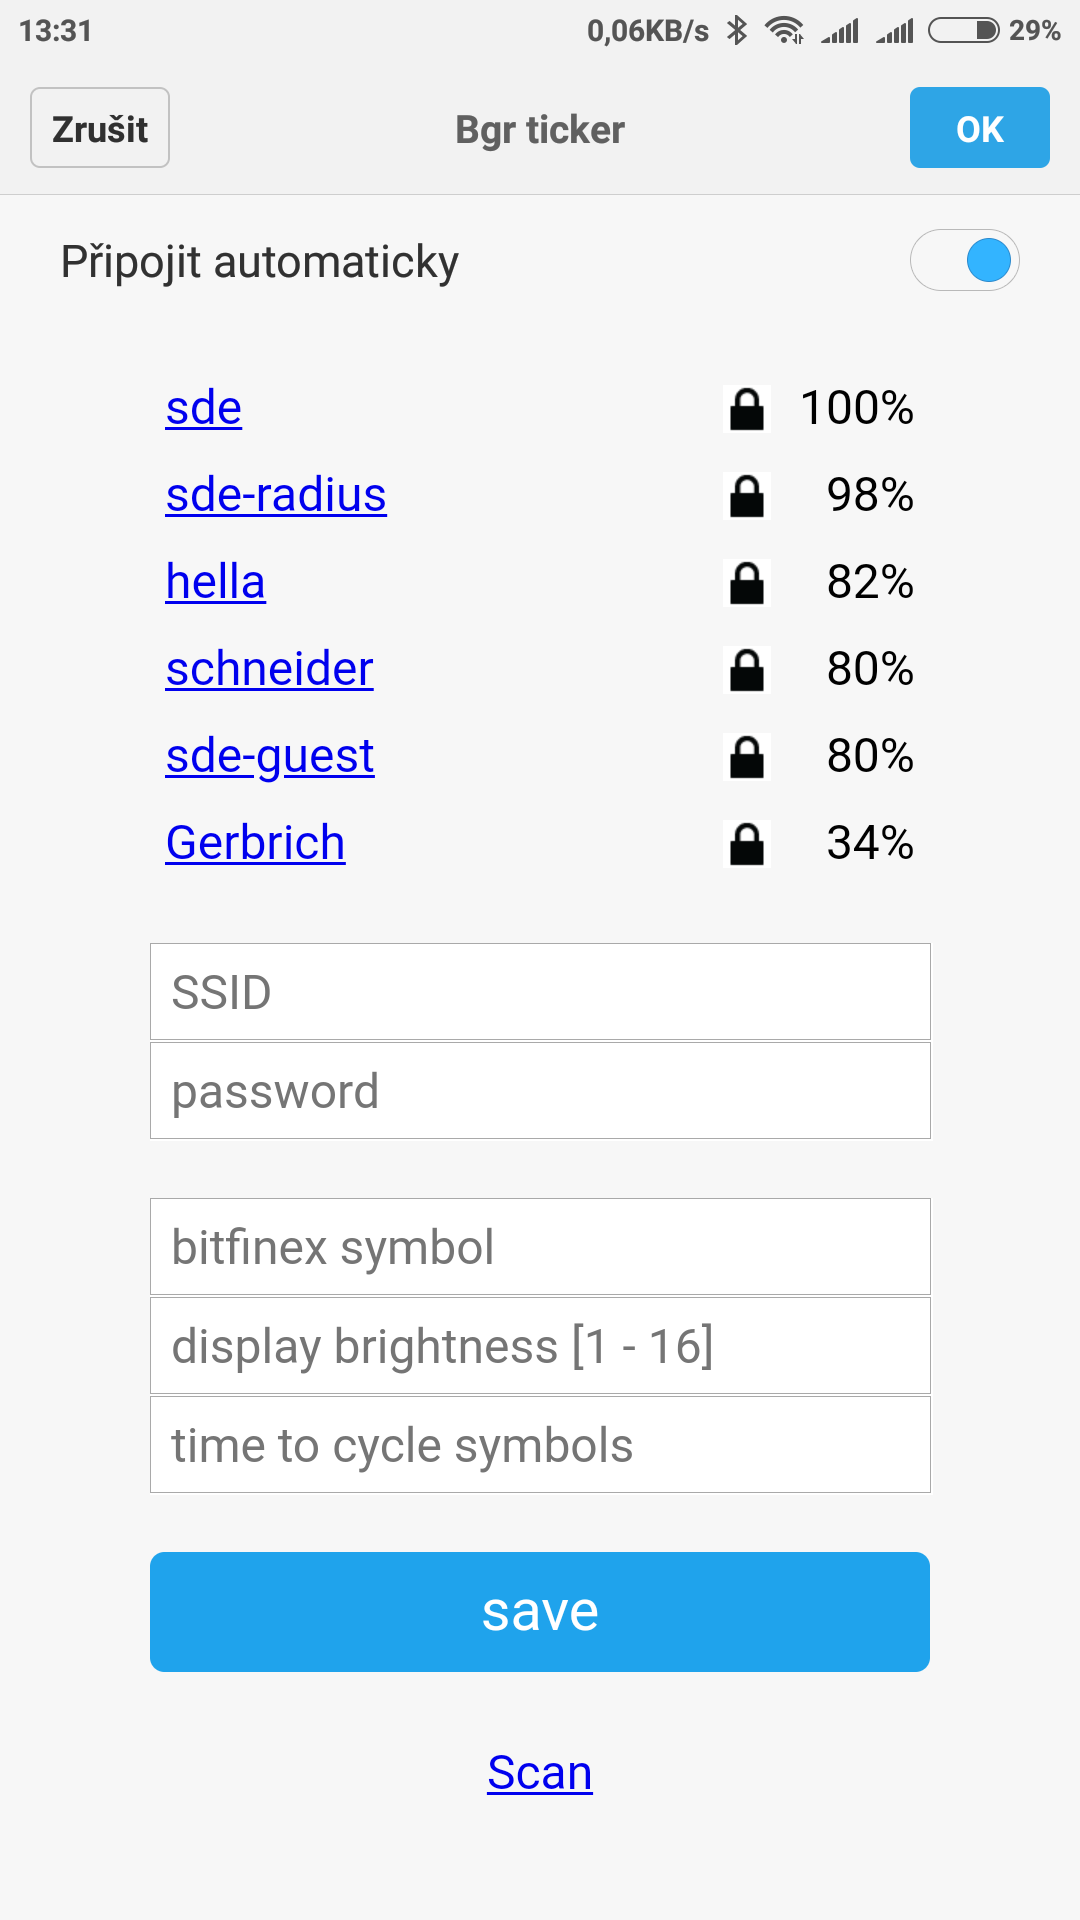1080x1920 pixels.
Task: Click the lock icon beside sde network
Action: coord(747,409)
